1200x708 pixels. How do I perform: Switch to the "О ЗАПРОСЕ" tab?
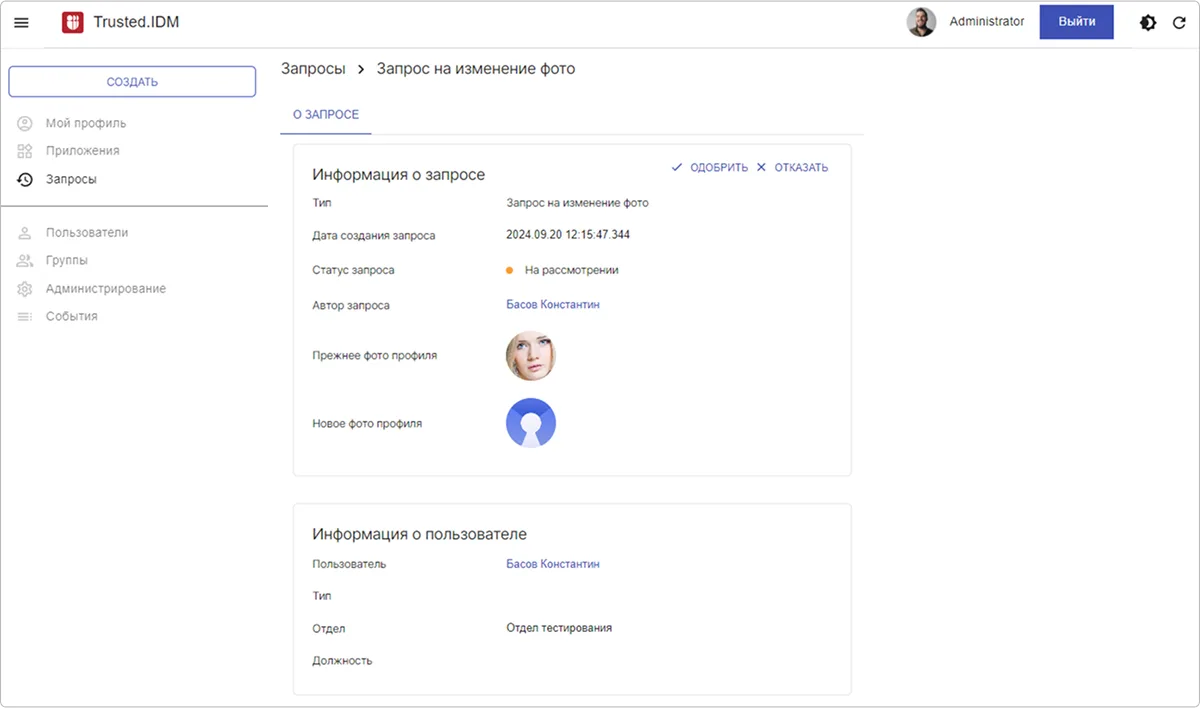point(325,115)
